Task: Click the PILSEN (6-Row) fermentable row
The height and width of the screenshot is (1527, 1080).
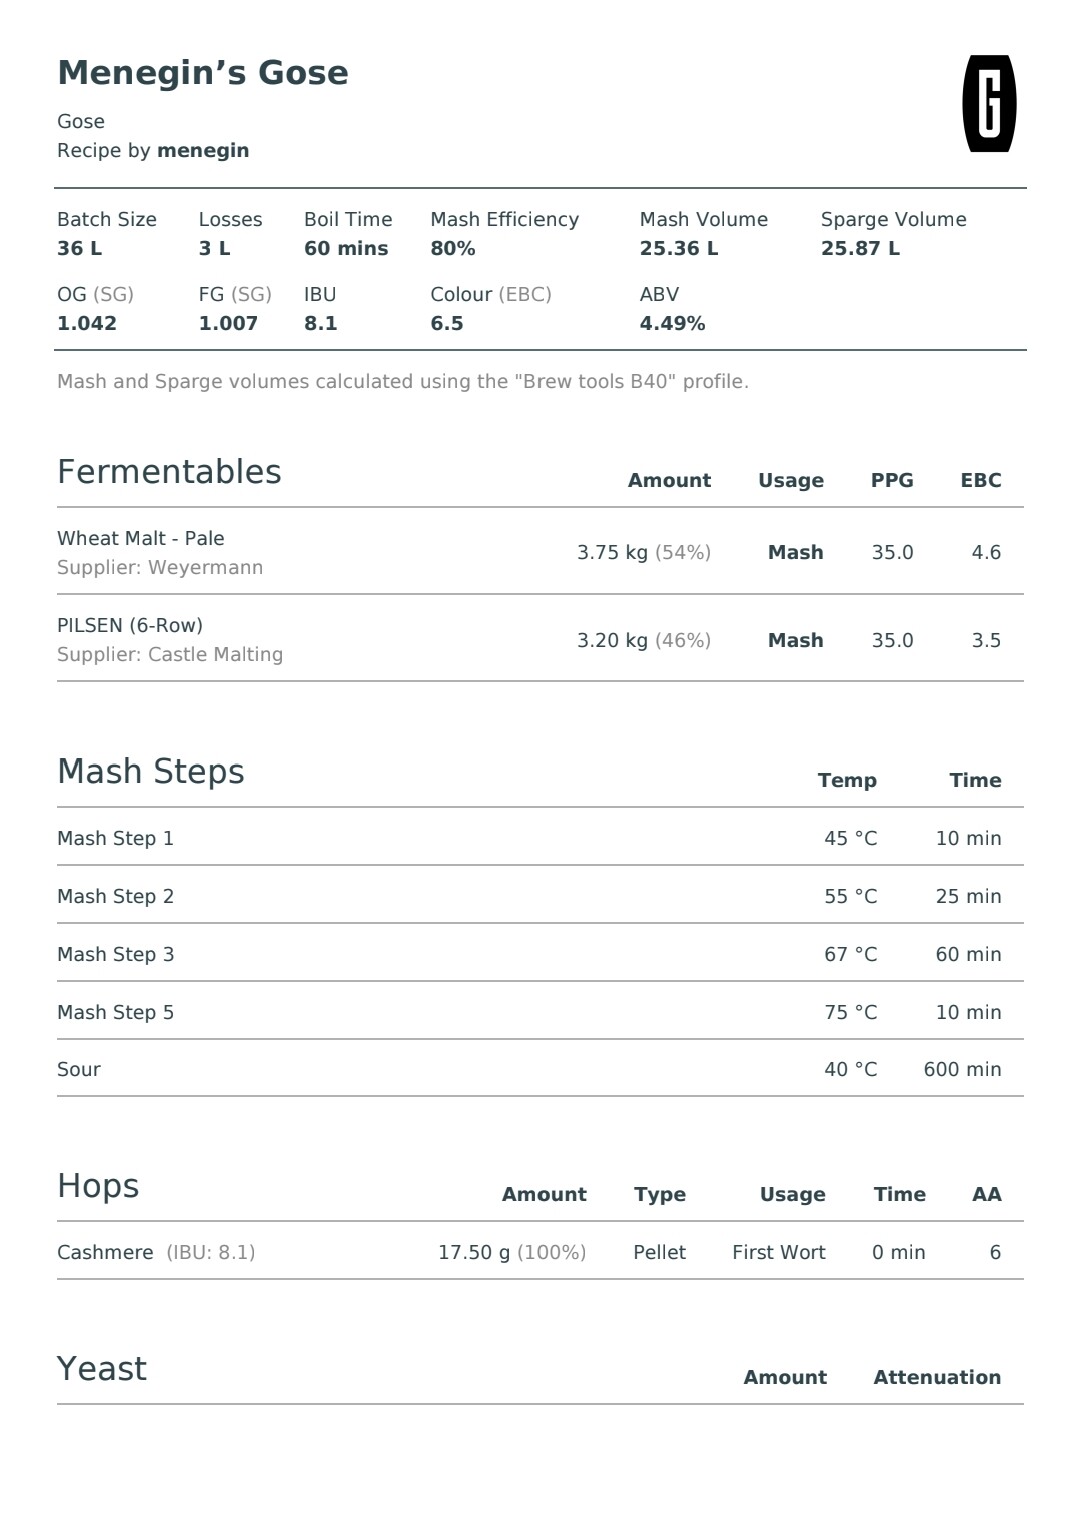Action: coord(540,639)
